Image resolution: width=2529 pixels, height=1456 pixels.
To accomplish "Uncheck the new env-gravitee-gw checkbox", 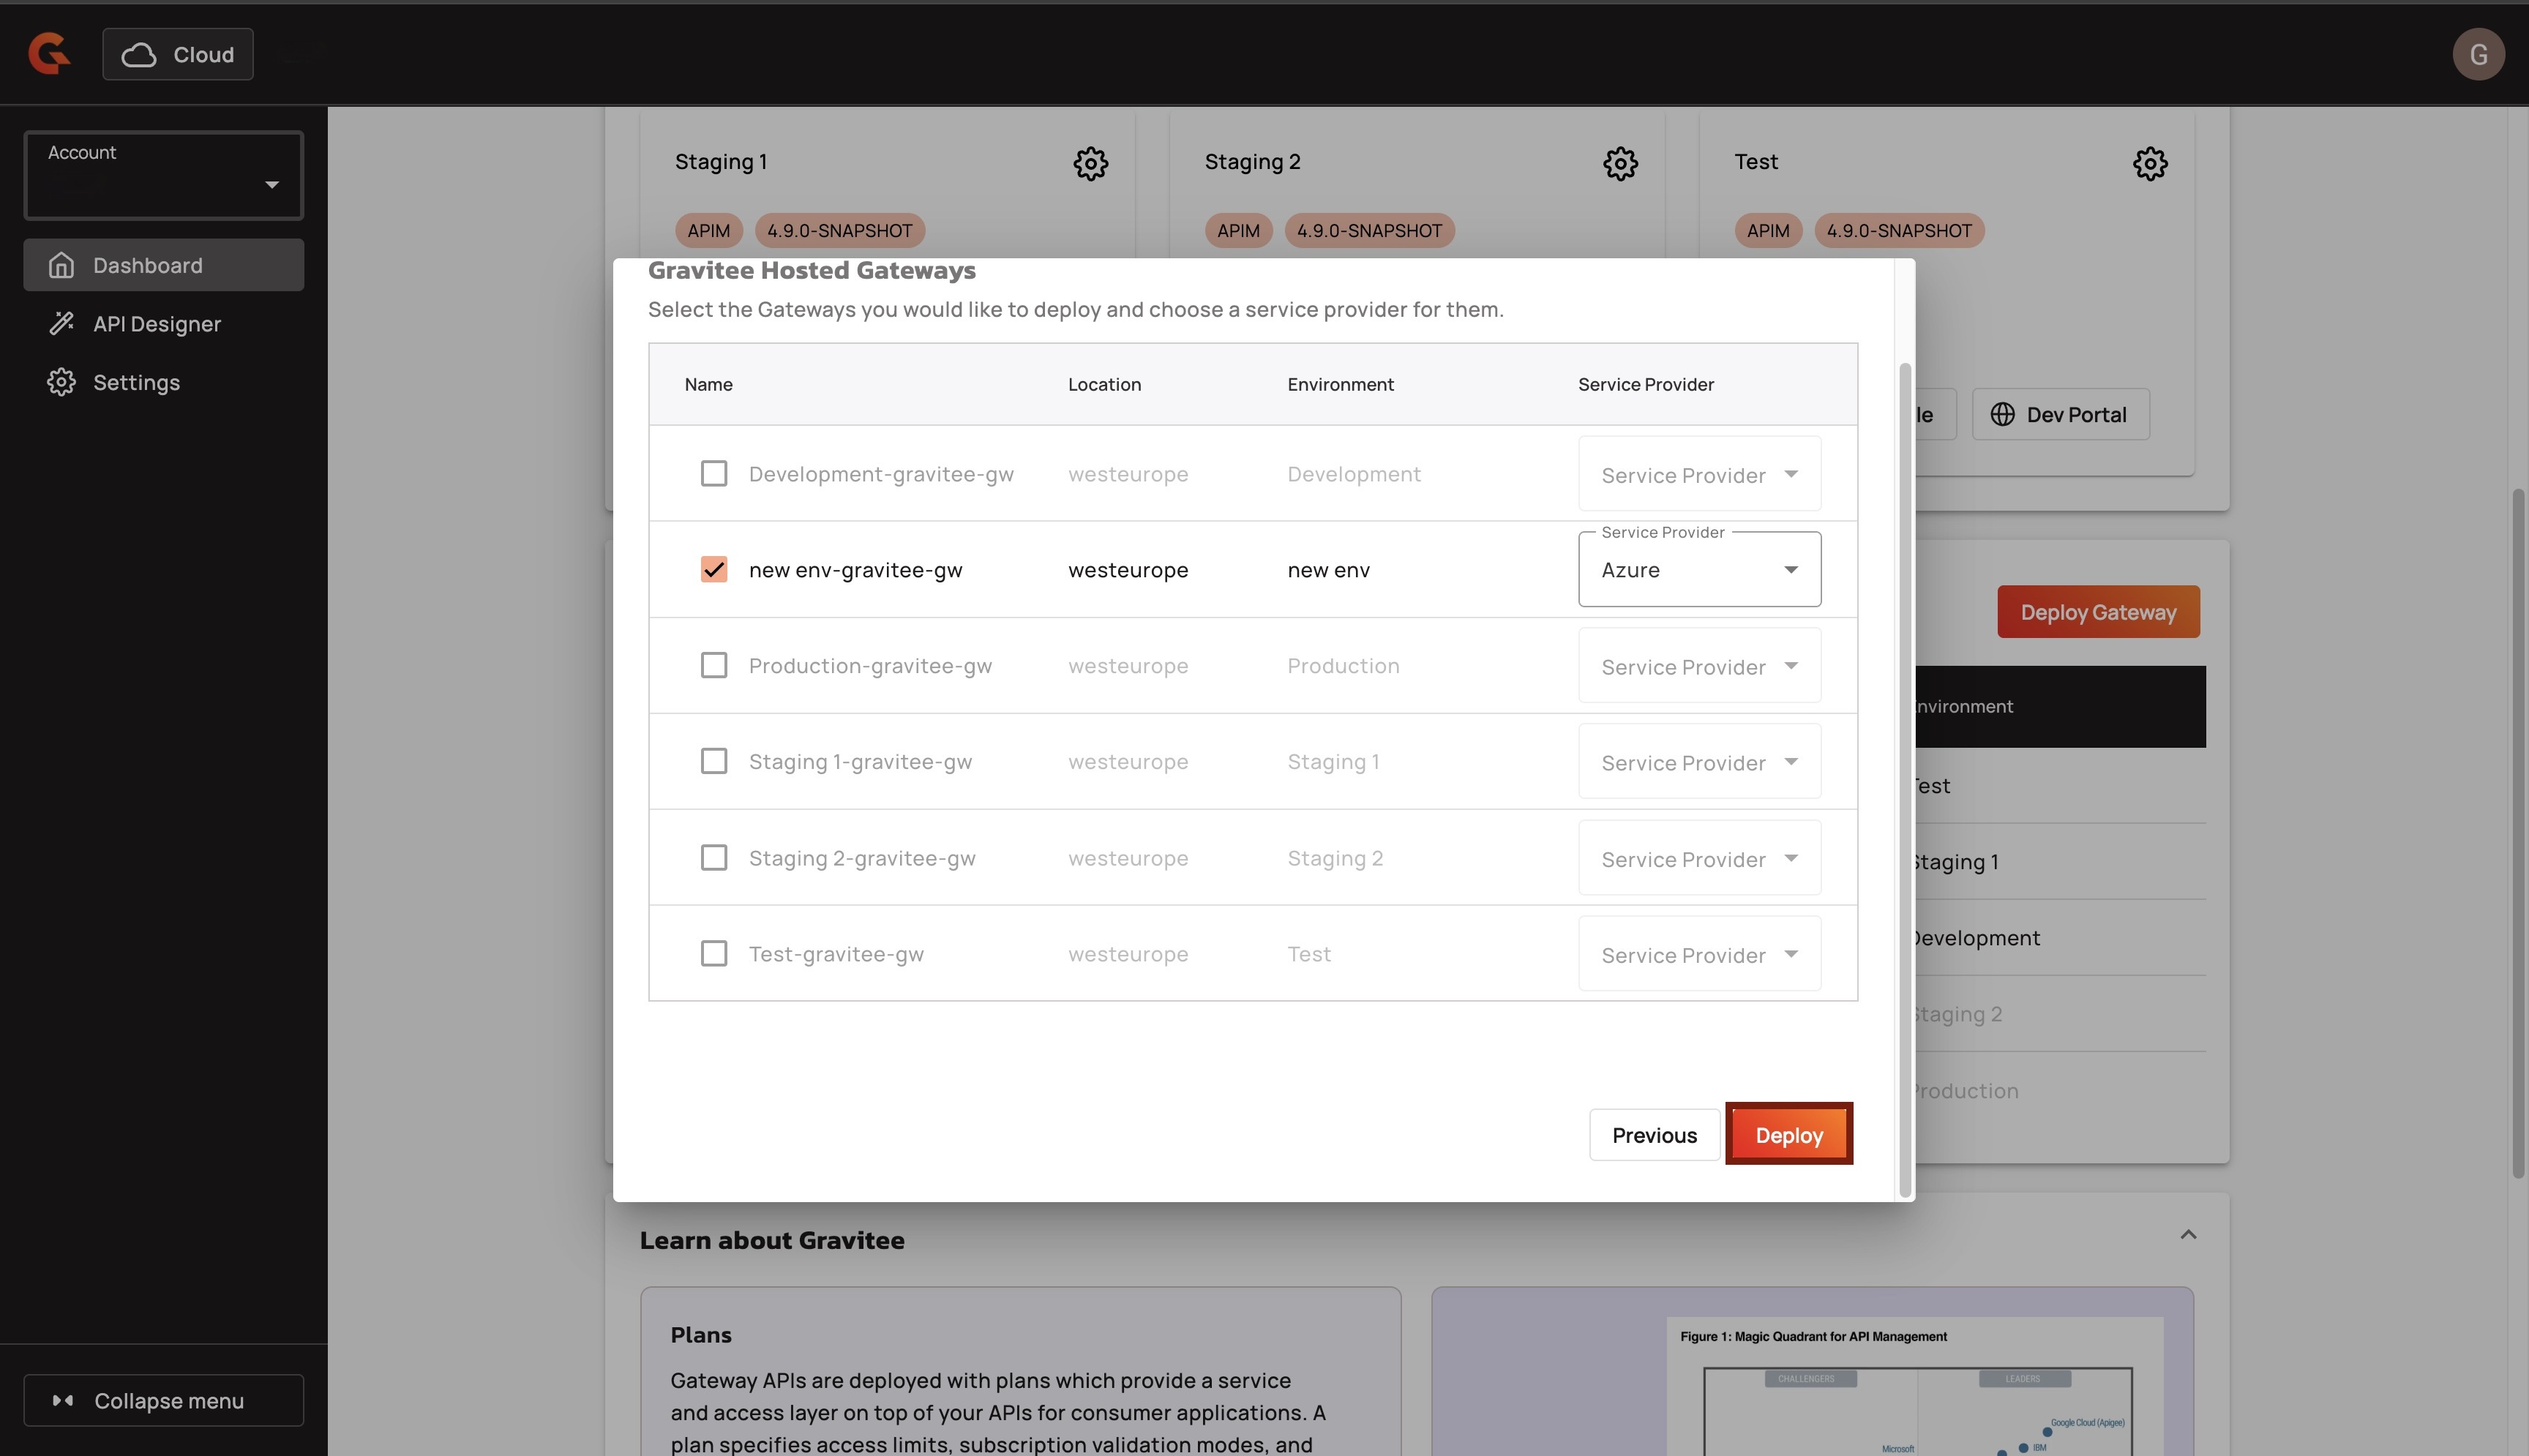I will (x=713, y=569).
